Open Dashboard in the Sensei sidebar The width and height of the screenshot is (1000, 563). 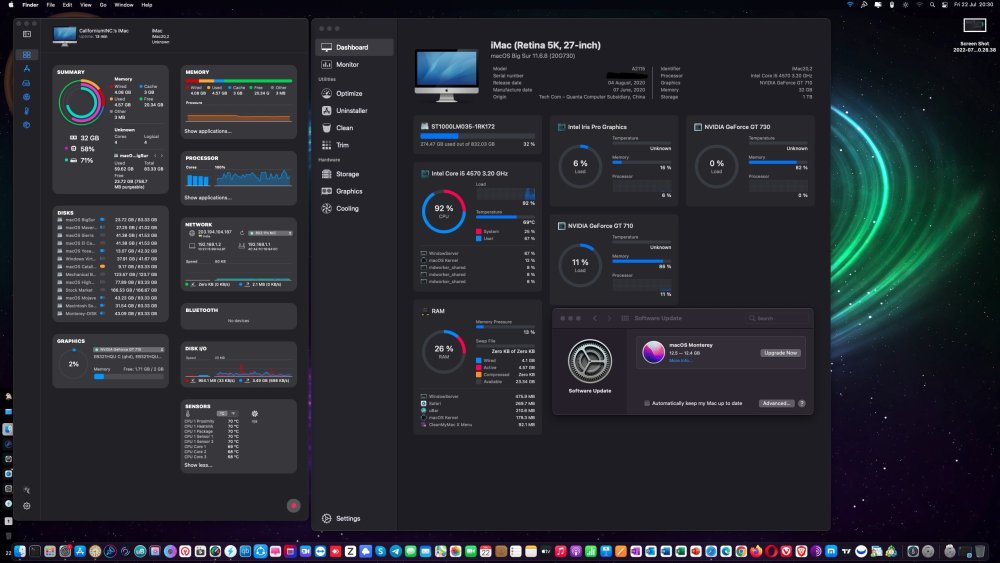pyautogui.click(x=354, y=47)
